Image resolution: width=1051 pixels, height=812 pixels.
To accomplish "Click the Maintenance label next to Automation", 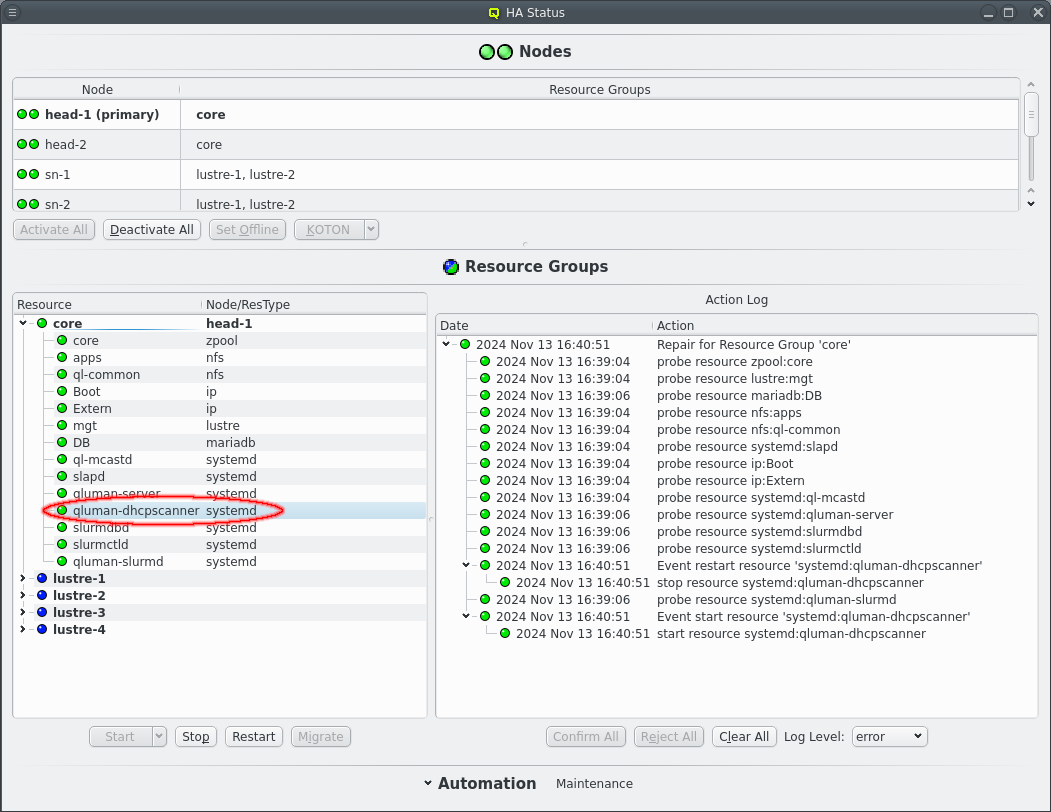I will click(594, 783).
